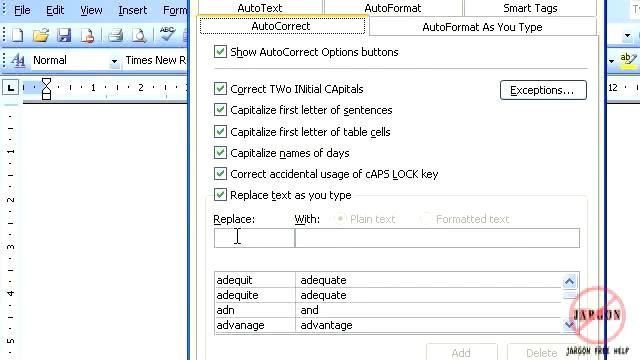The height and width of the screenshot is (360, 640).
Task: Switch to the AutoFormat tab
Action: [x=393, y=8]
